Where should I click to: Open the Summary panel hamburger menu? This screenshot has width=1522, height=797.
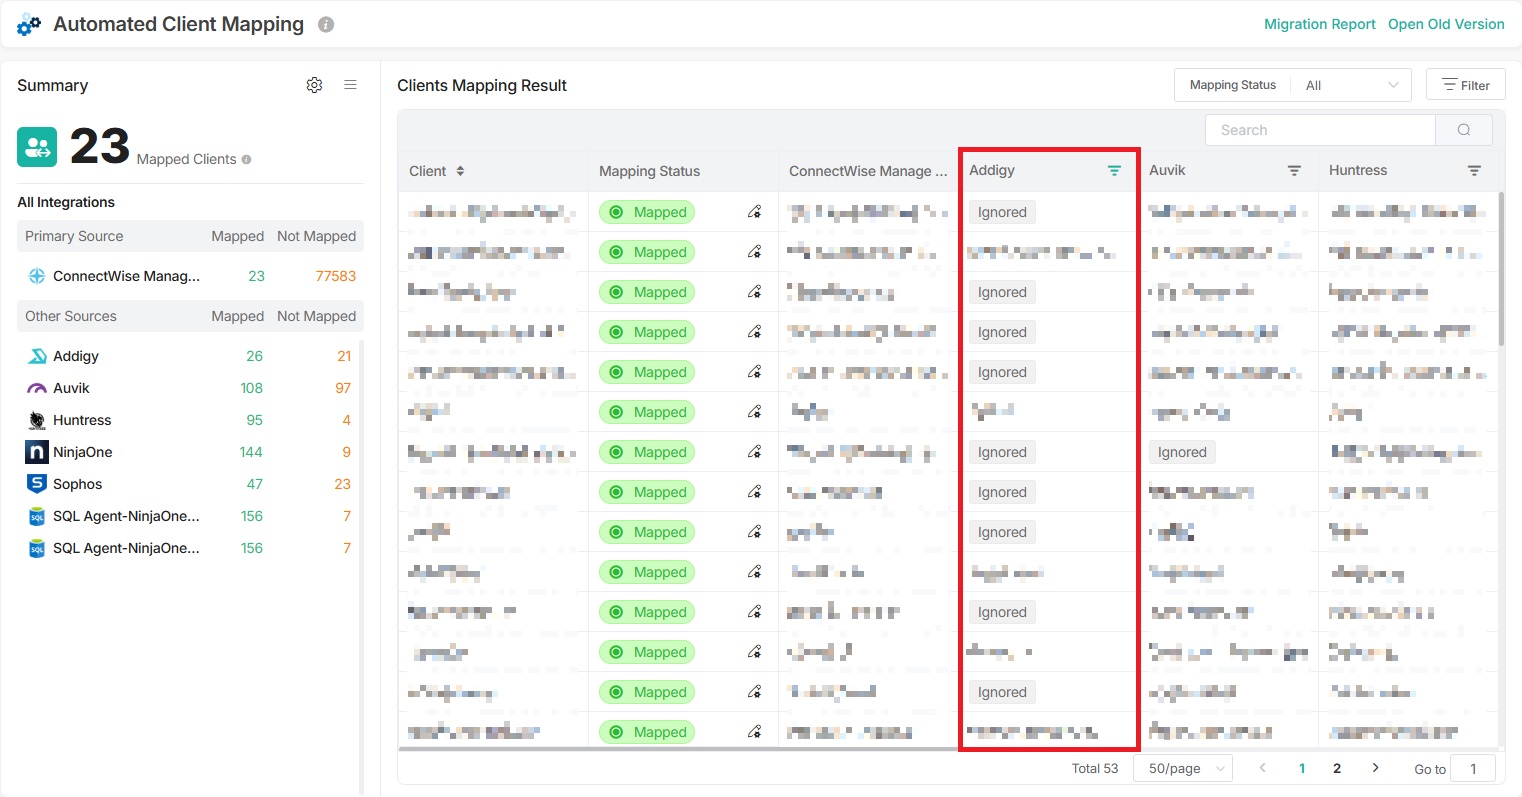click(350, 85)
